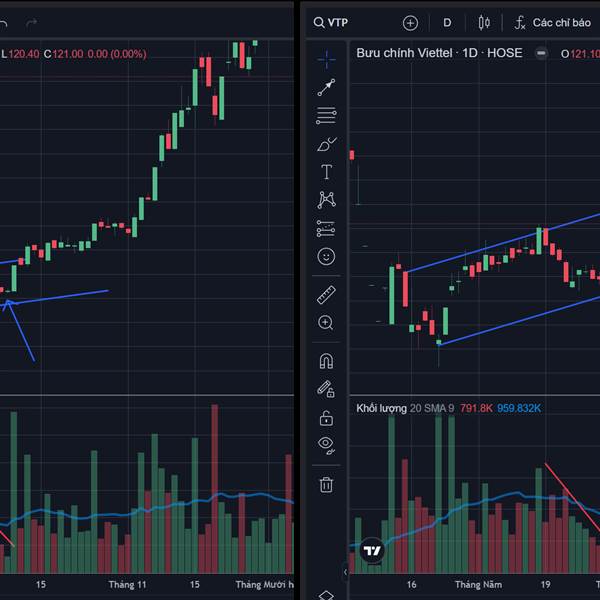Viewport: 600px width, 600px height.
Task: Add symbol to compare with plus icon
Action: (x=410, y=23)
